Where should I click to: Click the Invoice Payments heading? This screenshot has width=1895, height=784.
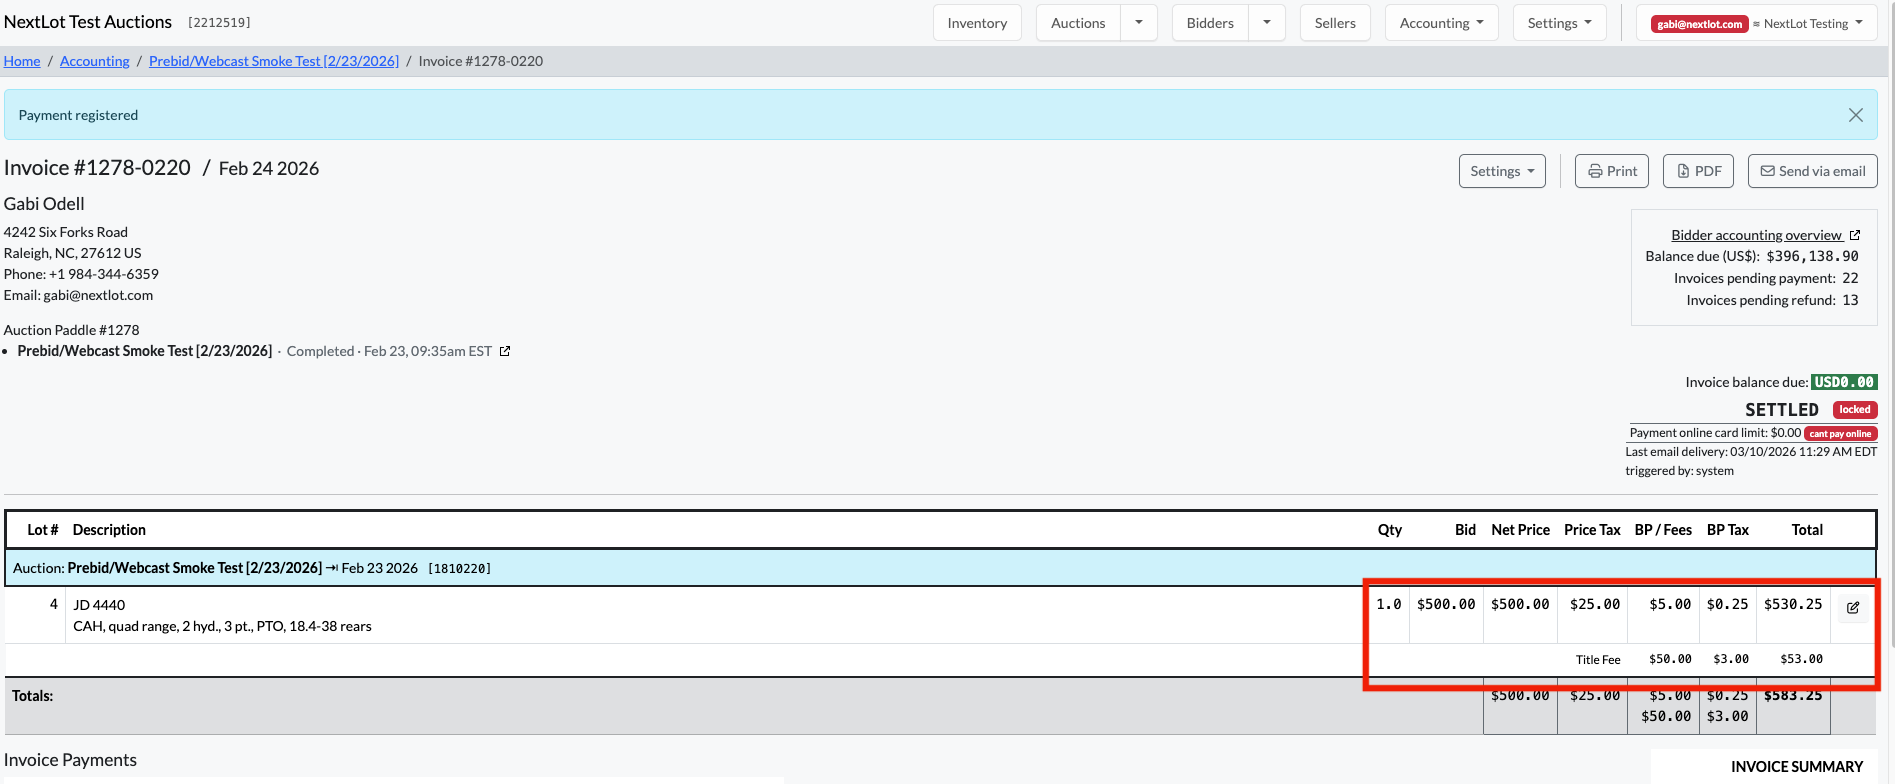tap(70, 760)
